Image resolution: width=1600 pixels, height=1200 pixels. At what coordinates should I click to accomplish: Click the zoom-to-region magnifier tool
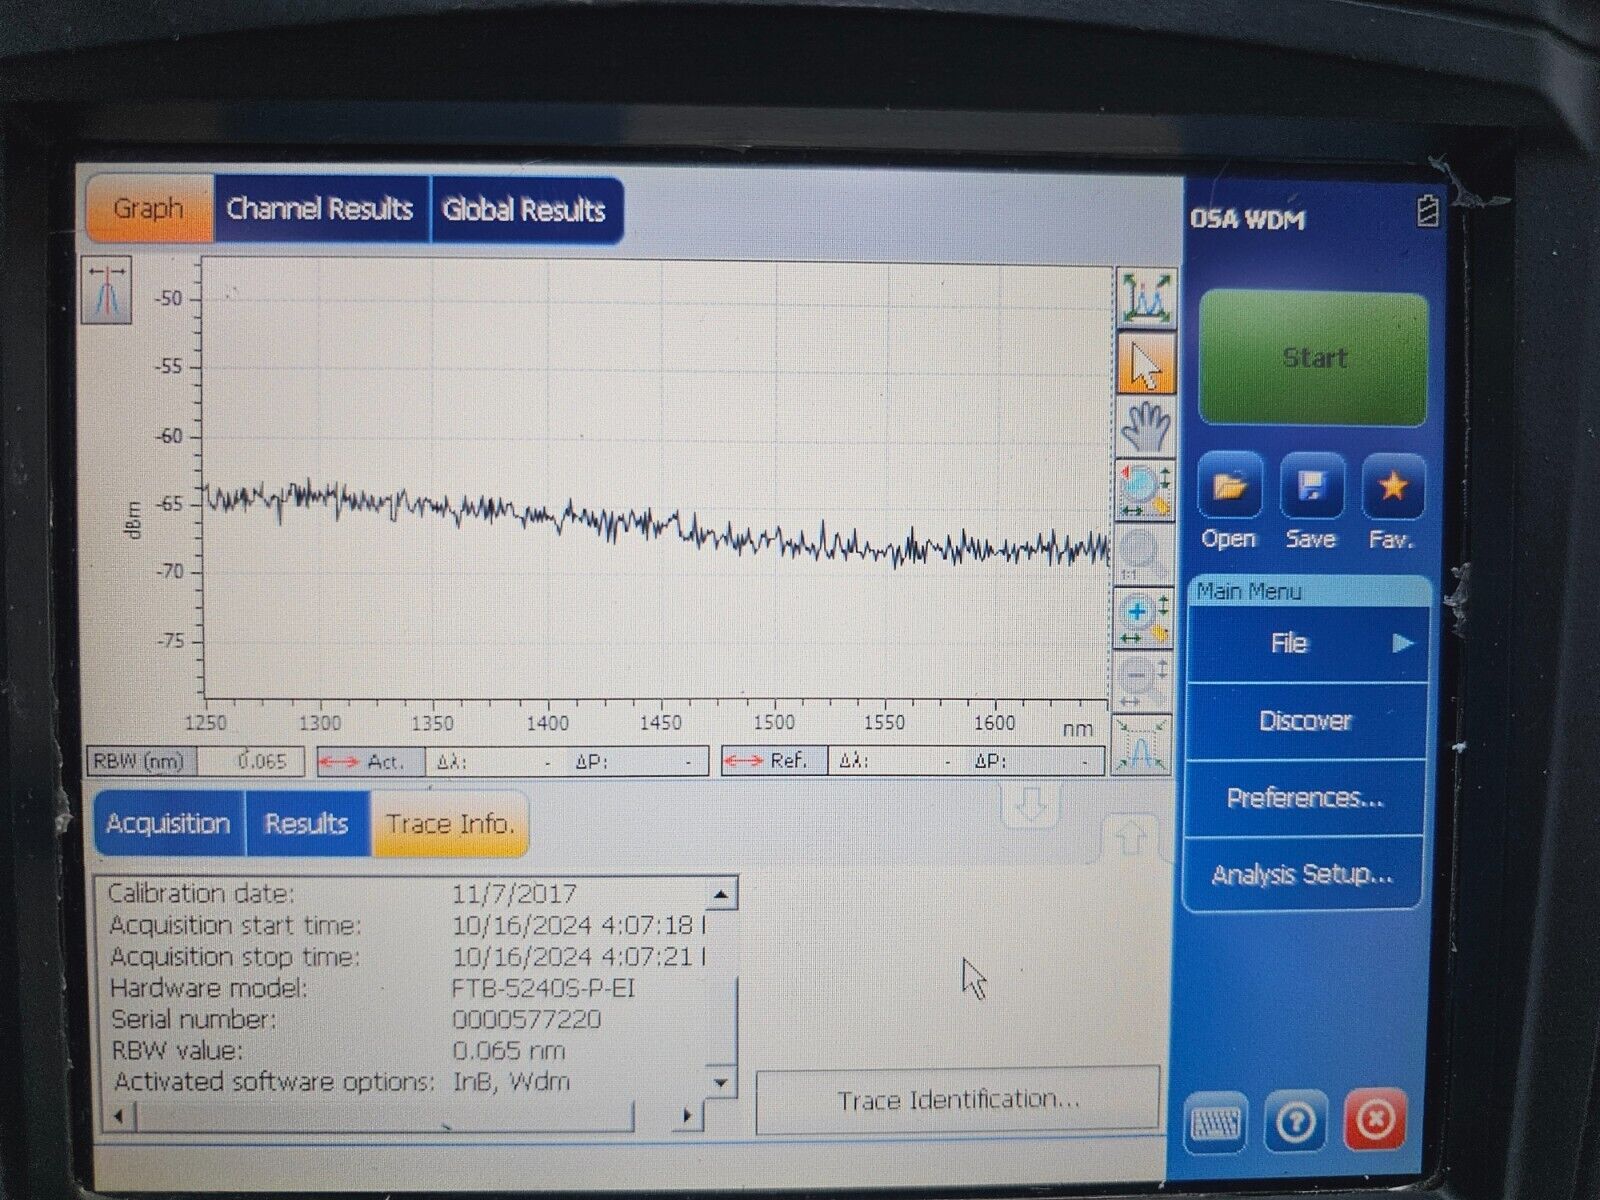(1143, 490)
